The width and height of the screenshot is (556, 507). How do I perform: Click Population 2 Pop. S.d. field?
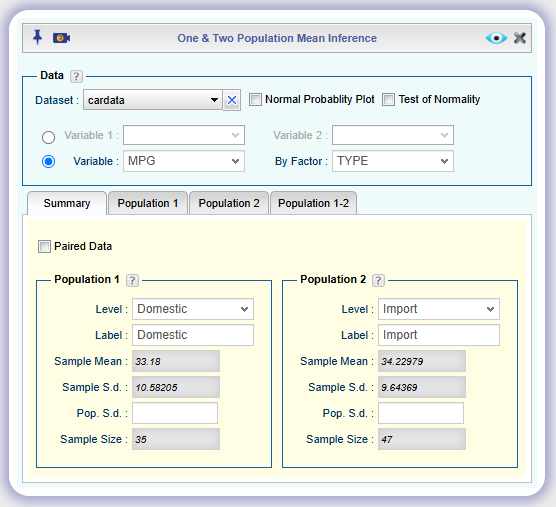point(421,413)
